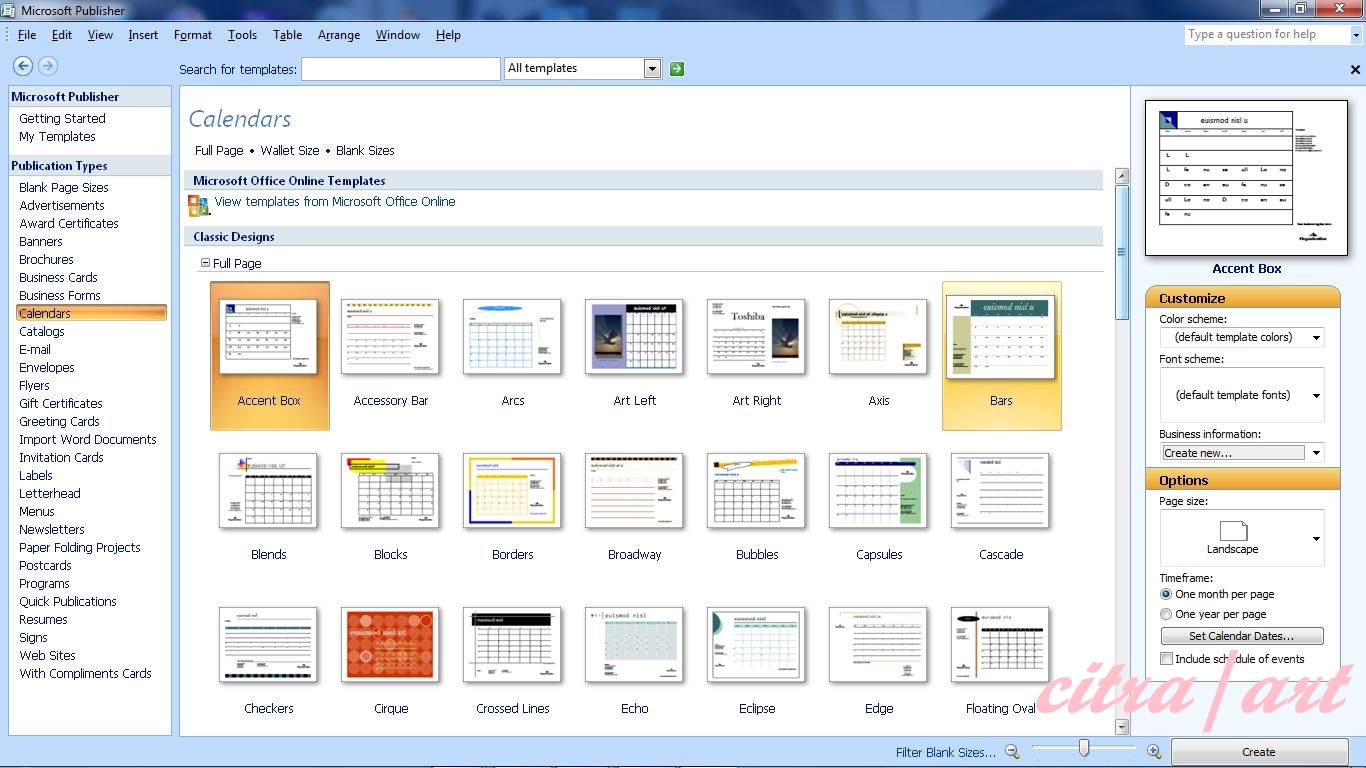Open My Templates in the sidebar
The image size is (1366, 768).
pos(57,137)
